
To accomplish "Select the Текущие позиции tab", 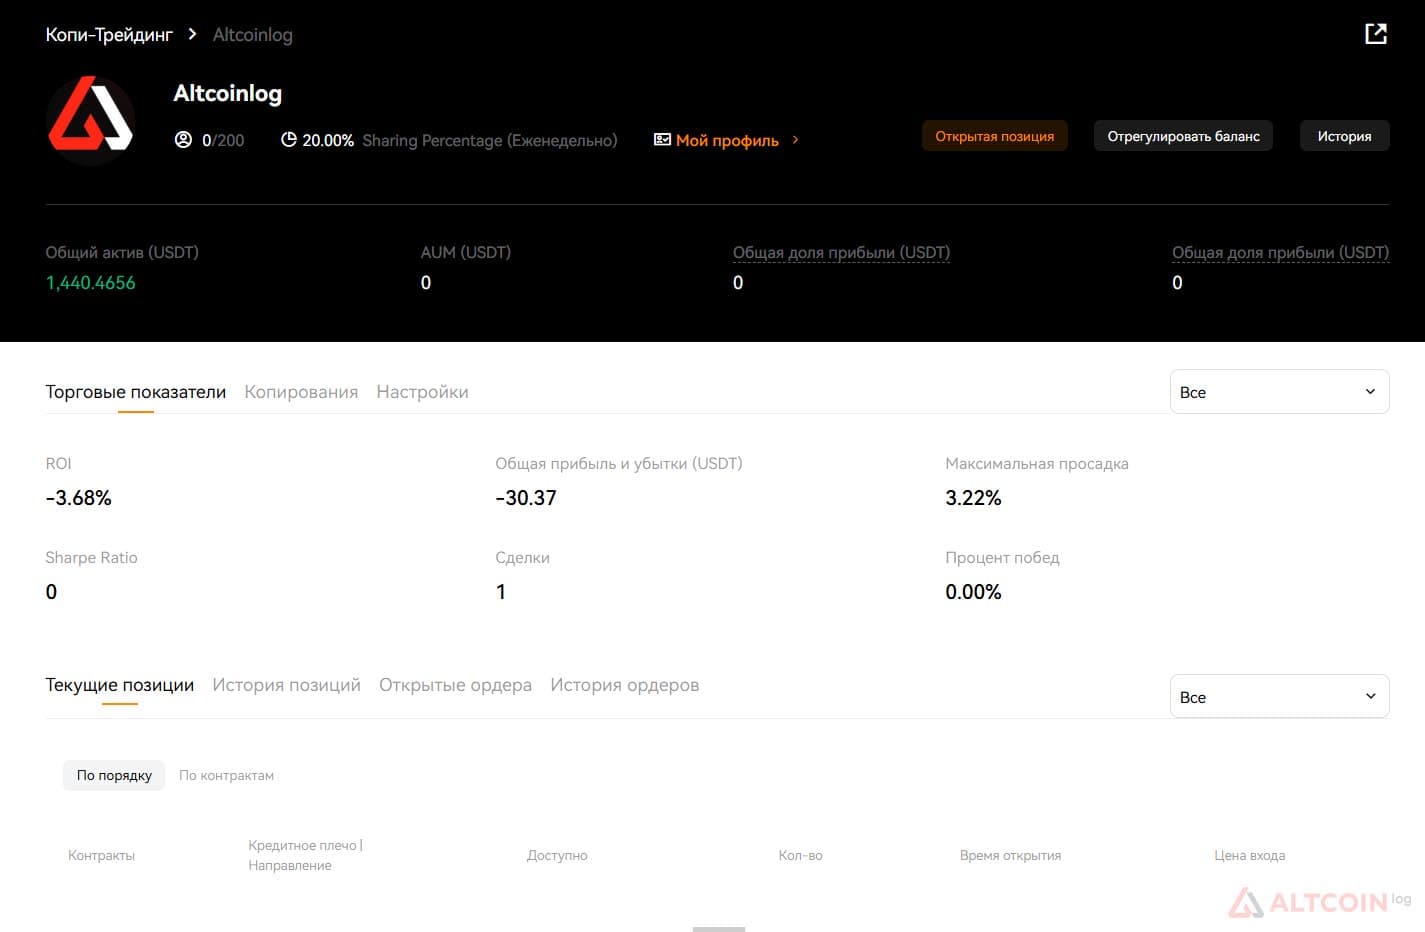I will point(120,685).
